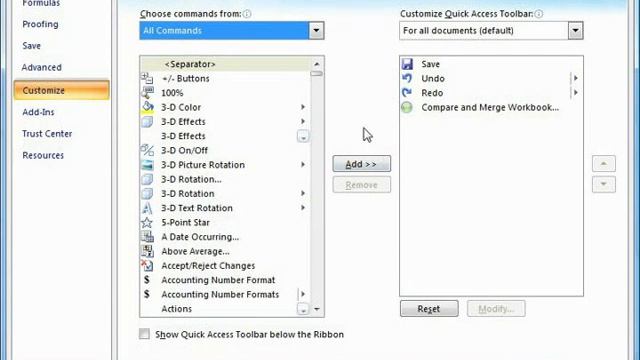Image resolution: width=640 pixels, height=360 pixels.
Task: Click the commands list scrollbar thumb
Action: tap(316, 74)
